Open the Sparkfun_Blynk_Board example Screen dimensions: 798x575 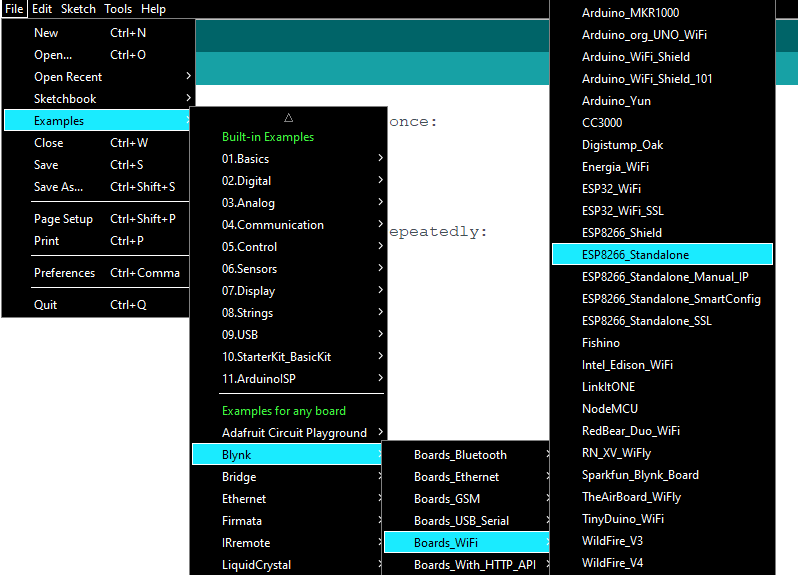pyautogui.click(x=640, y=475)
